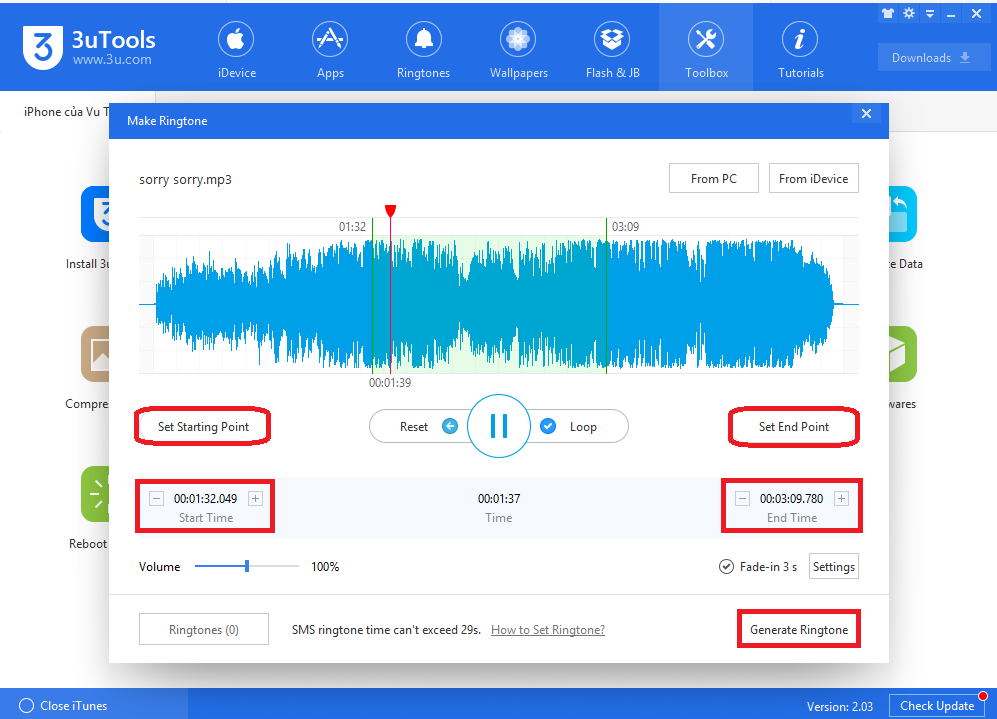Go to the Ringtones section

423,50
